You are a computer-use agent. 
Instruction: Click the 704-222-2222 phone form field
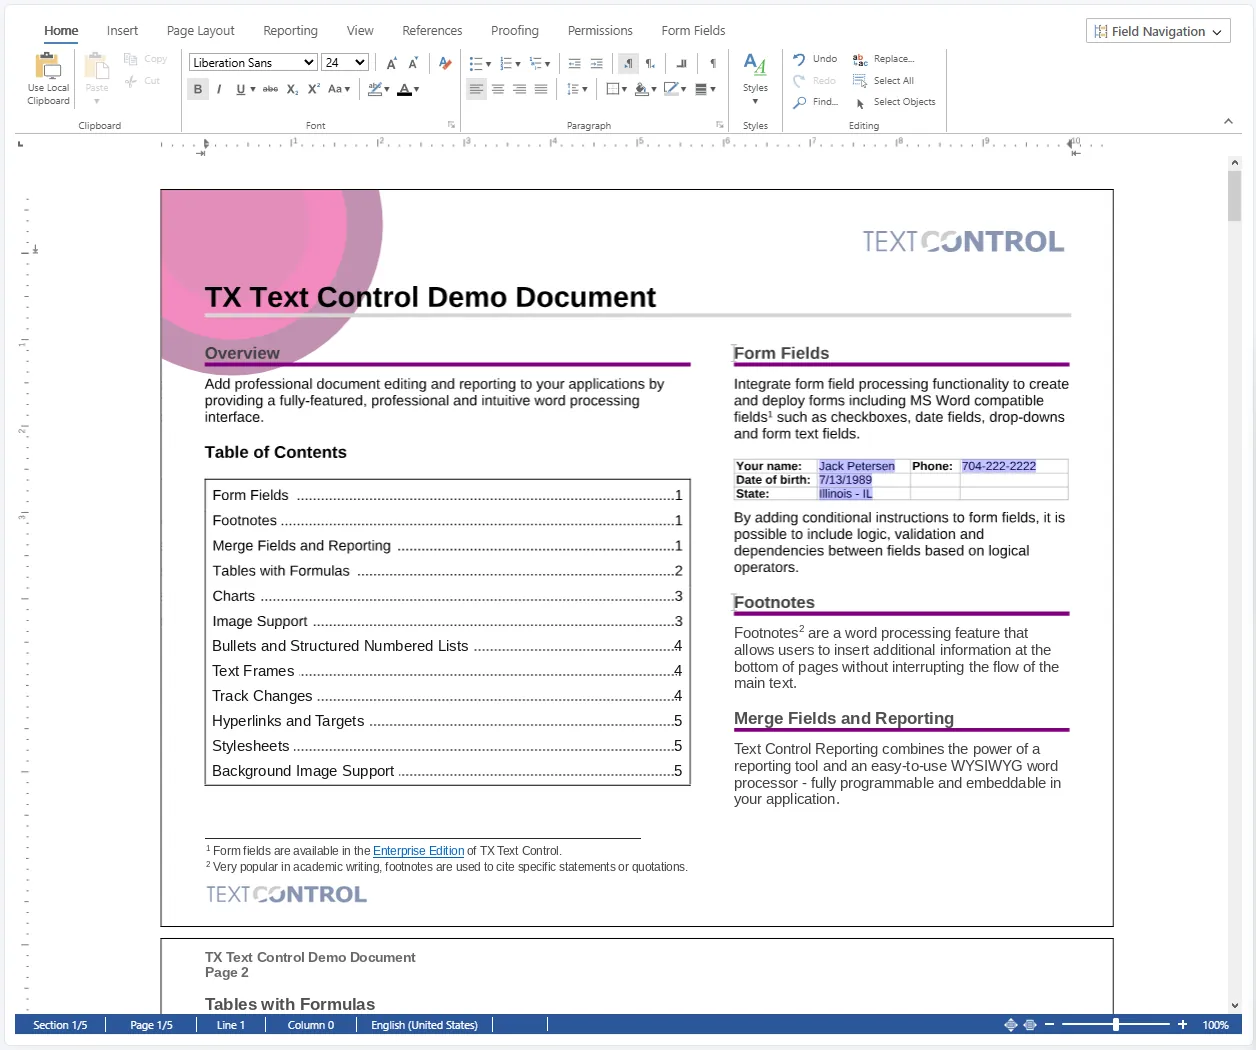pos(999,466)
